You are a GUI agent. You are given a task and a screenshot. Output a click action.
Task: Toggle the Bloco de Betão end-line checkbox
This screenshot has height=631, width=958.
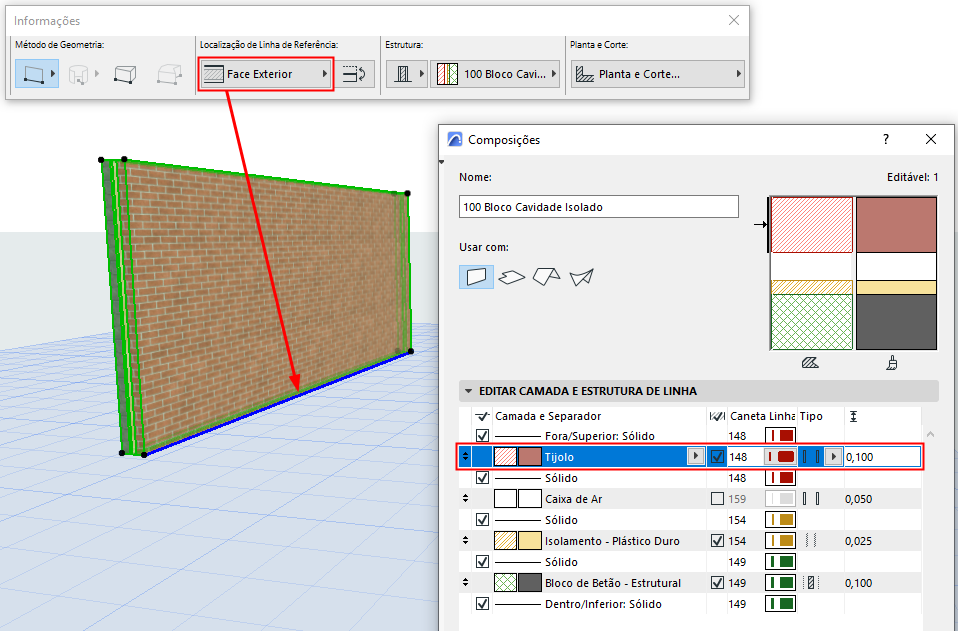point(717,583)
